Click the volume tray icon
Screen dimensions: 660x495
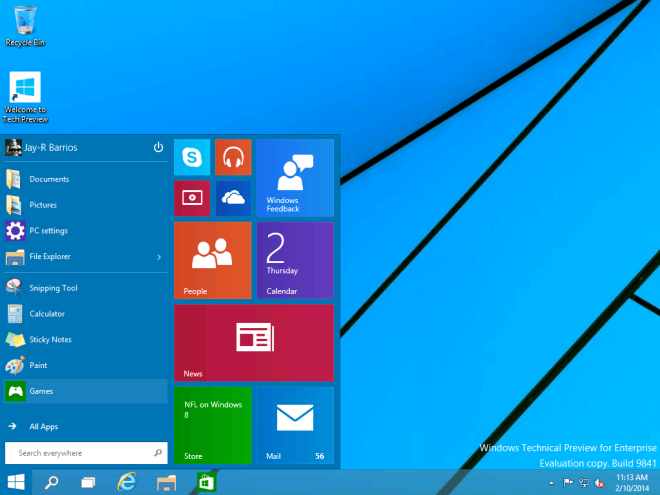click(x=599, y=483)
